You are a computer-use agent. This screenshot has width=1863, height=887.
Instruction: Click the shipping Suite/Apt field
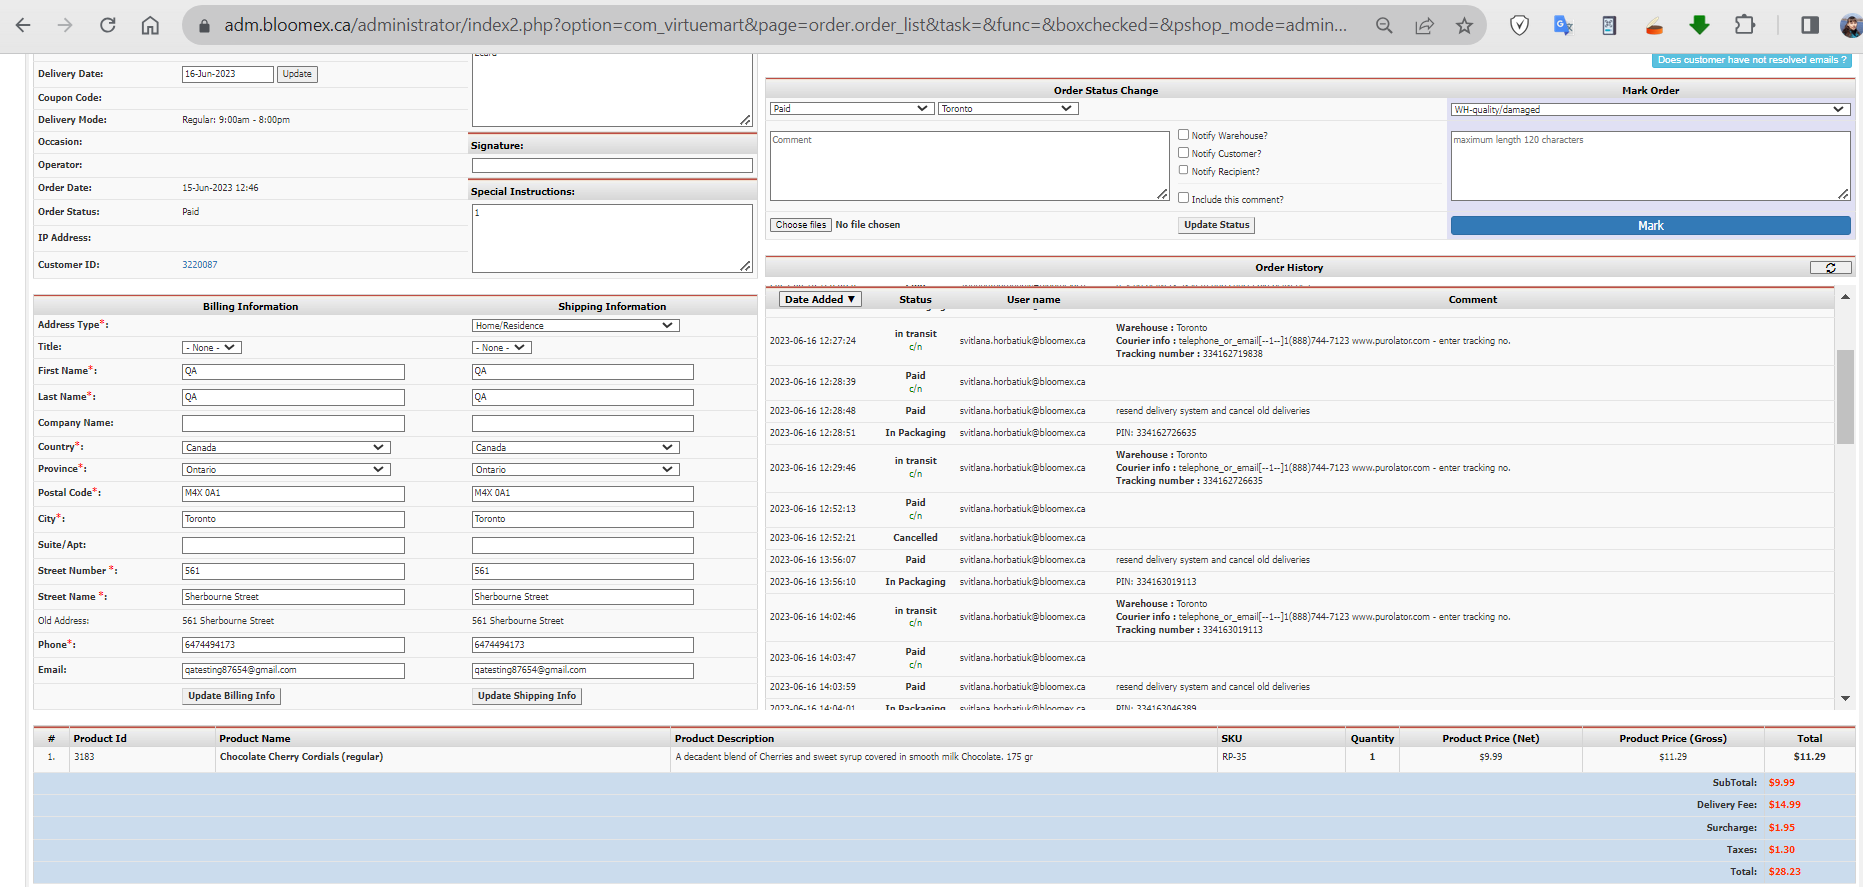(x=583, y=545)
